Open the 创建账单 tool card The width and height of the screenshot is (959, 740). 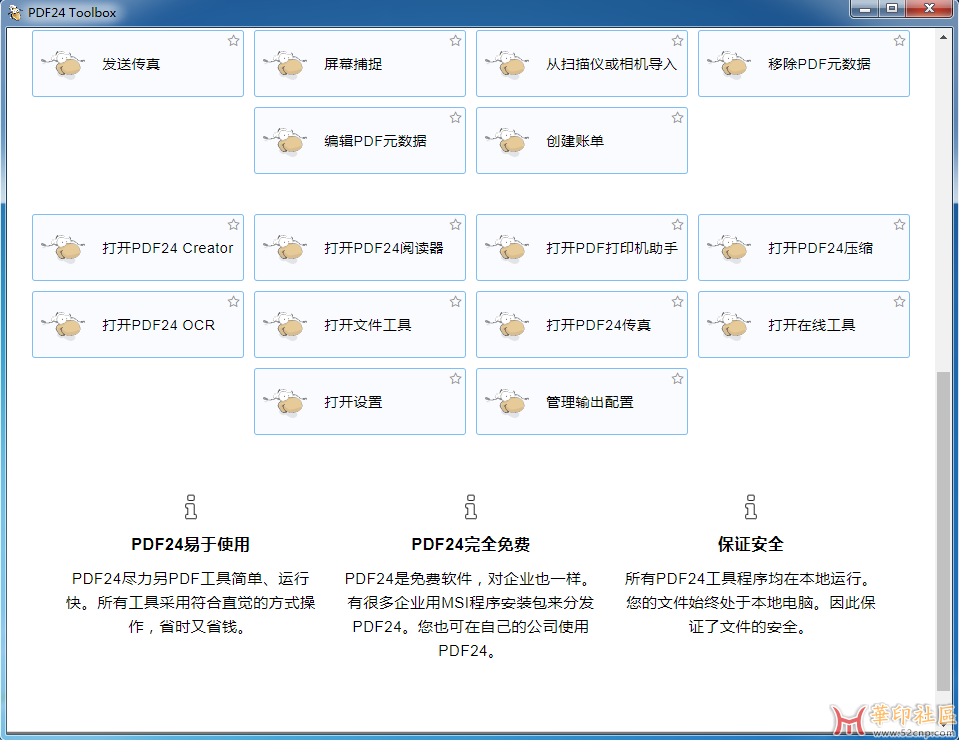tap(582, 141)
